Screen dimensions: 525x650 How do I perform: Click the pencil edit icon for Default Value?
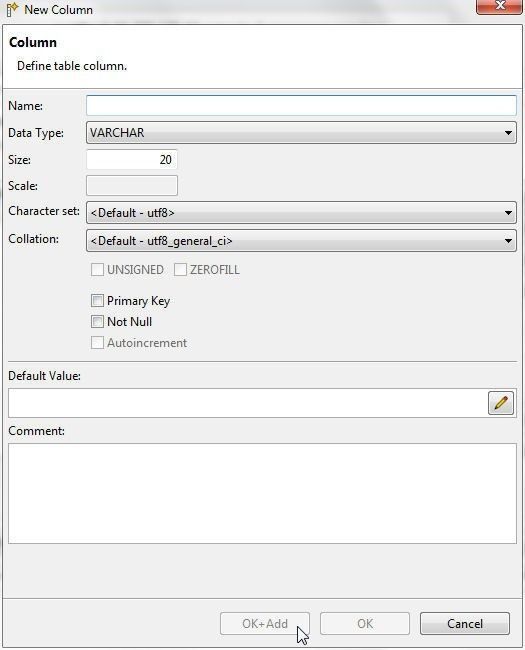pyautogui.click(x=501, y=403)
